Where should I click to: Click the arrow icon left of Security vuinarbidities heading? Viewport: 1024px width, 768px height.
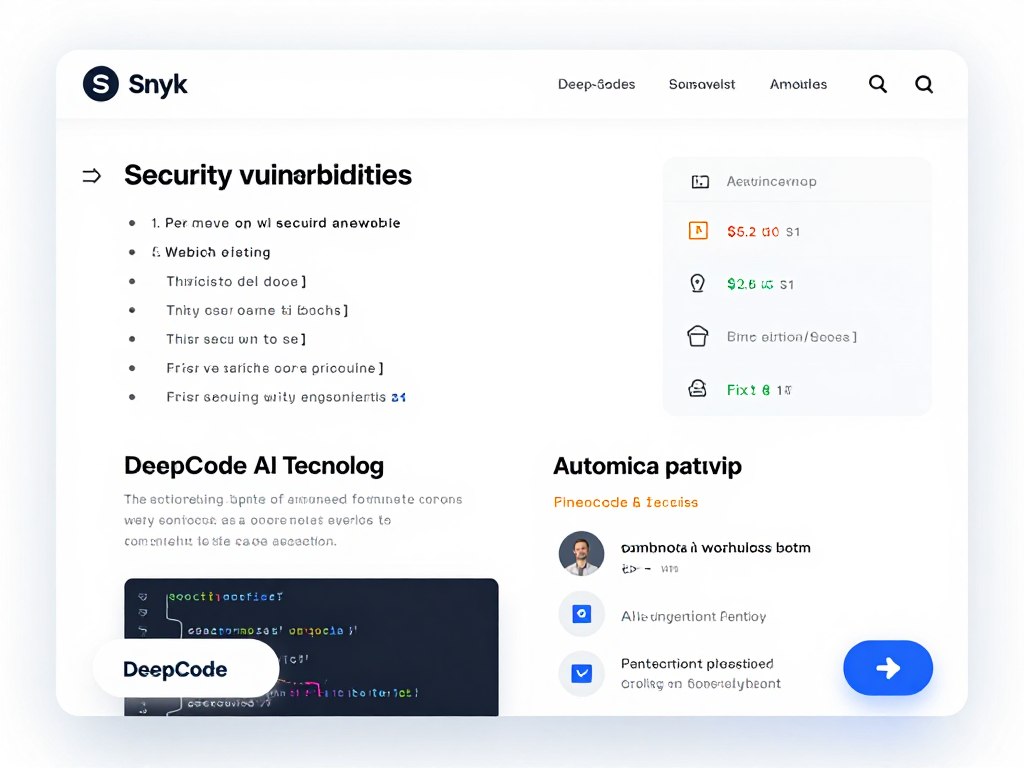(92, 175)
